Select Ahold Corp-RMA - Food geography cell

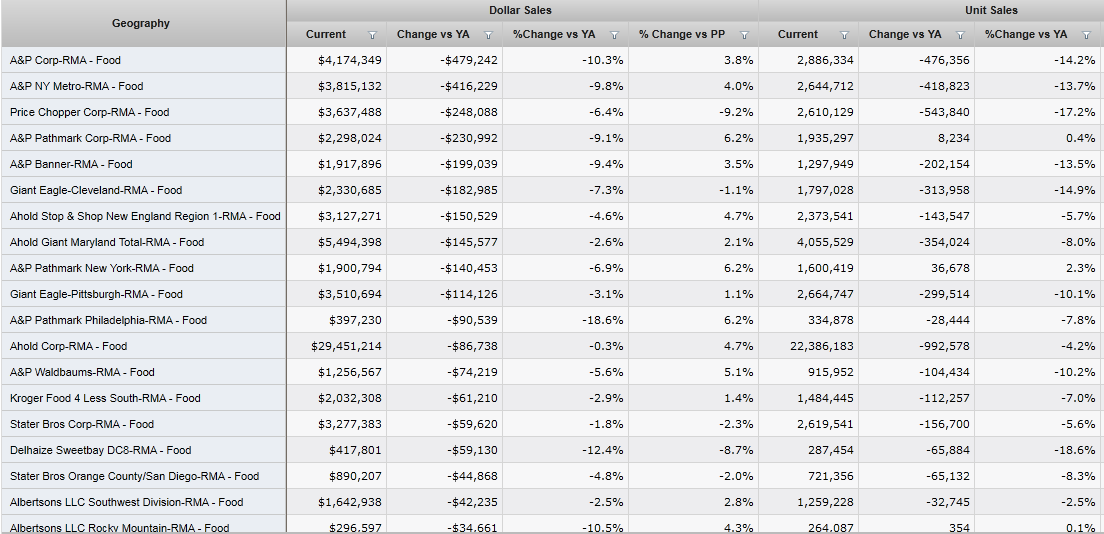[68, 346]
